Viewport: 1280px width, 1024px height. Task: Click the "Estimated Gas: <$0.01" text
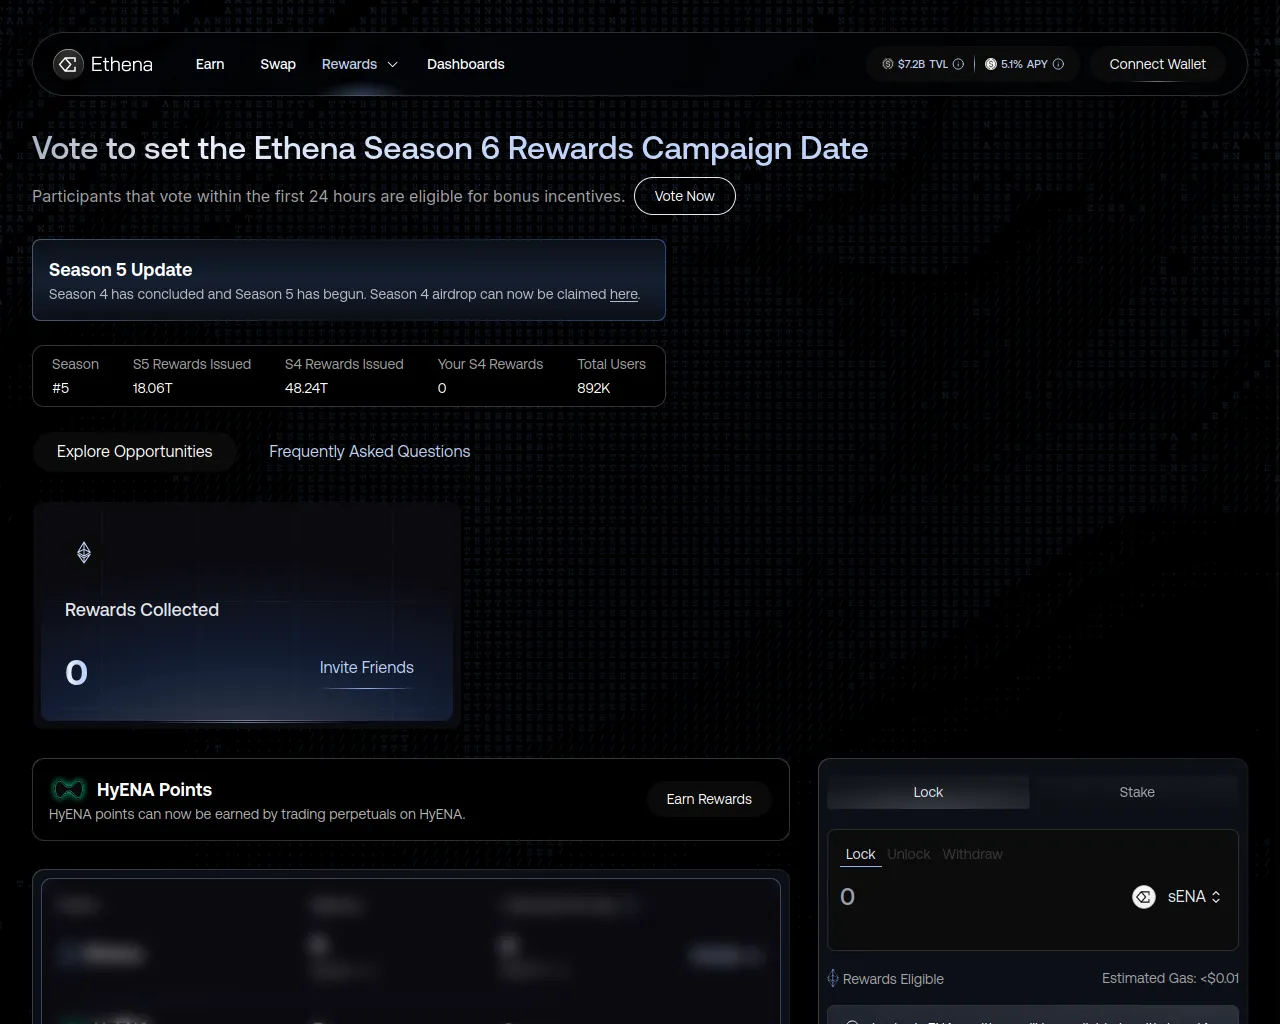click(1170, 978)
